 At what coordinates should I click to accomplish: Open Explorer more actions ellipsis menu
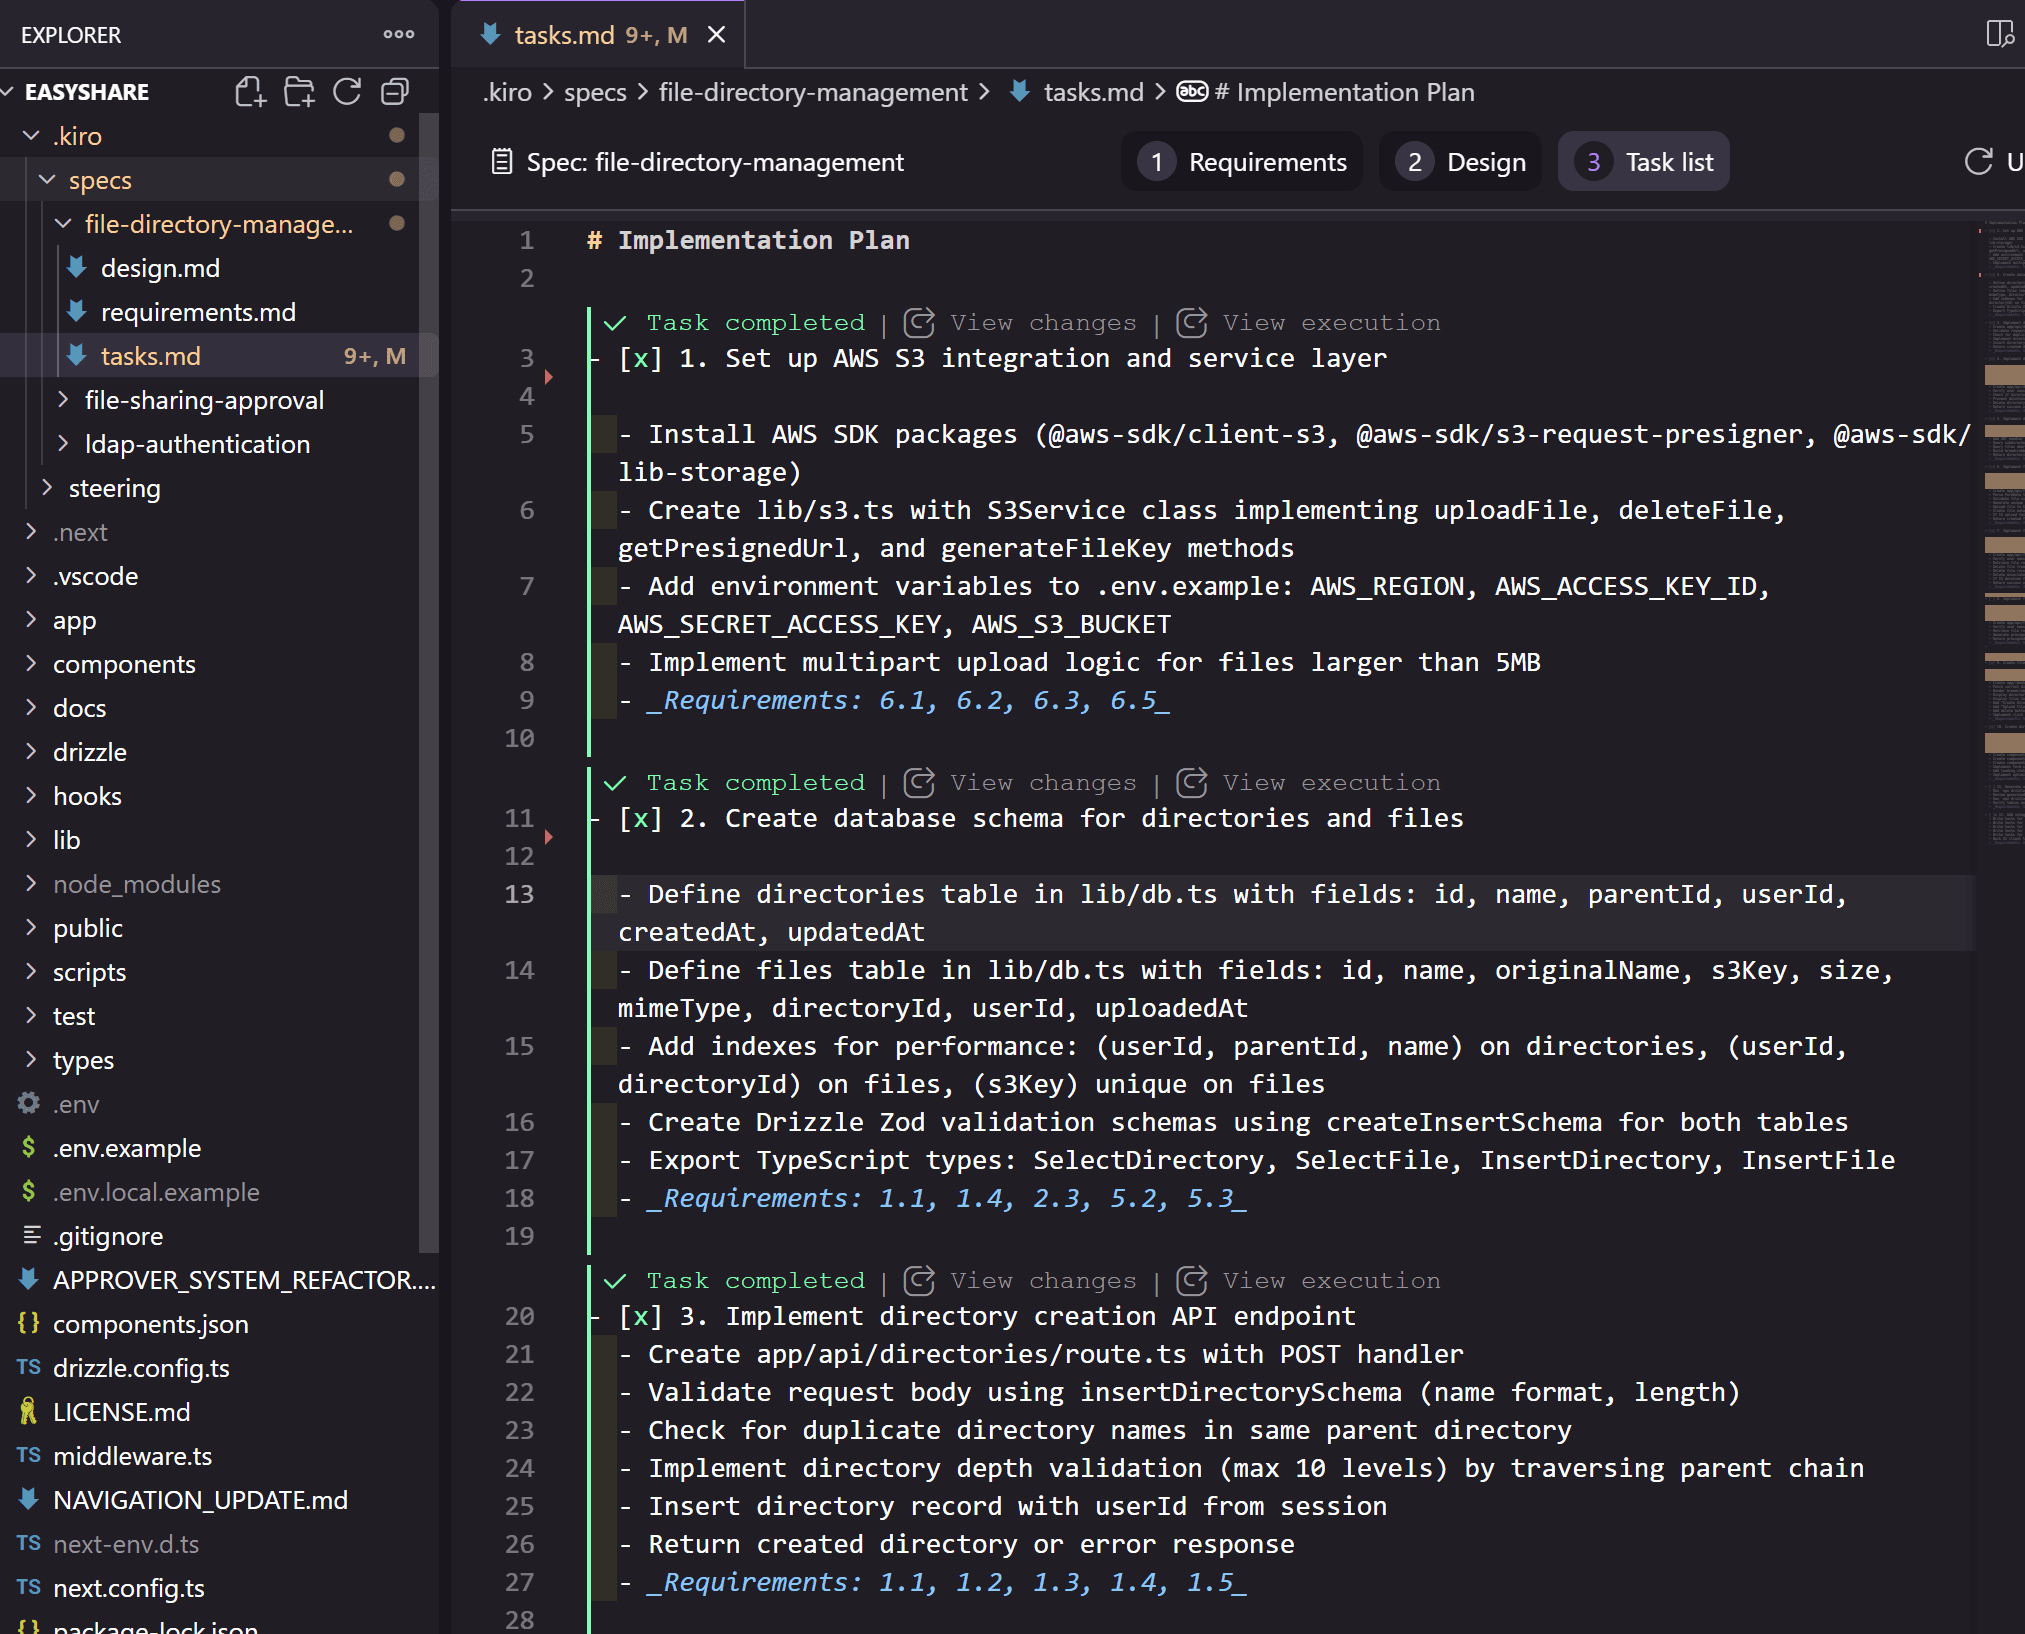pos(398,35)
